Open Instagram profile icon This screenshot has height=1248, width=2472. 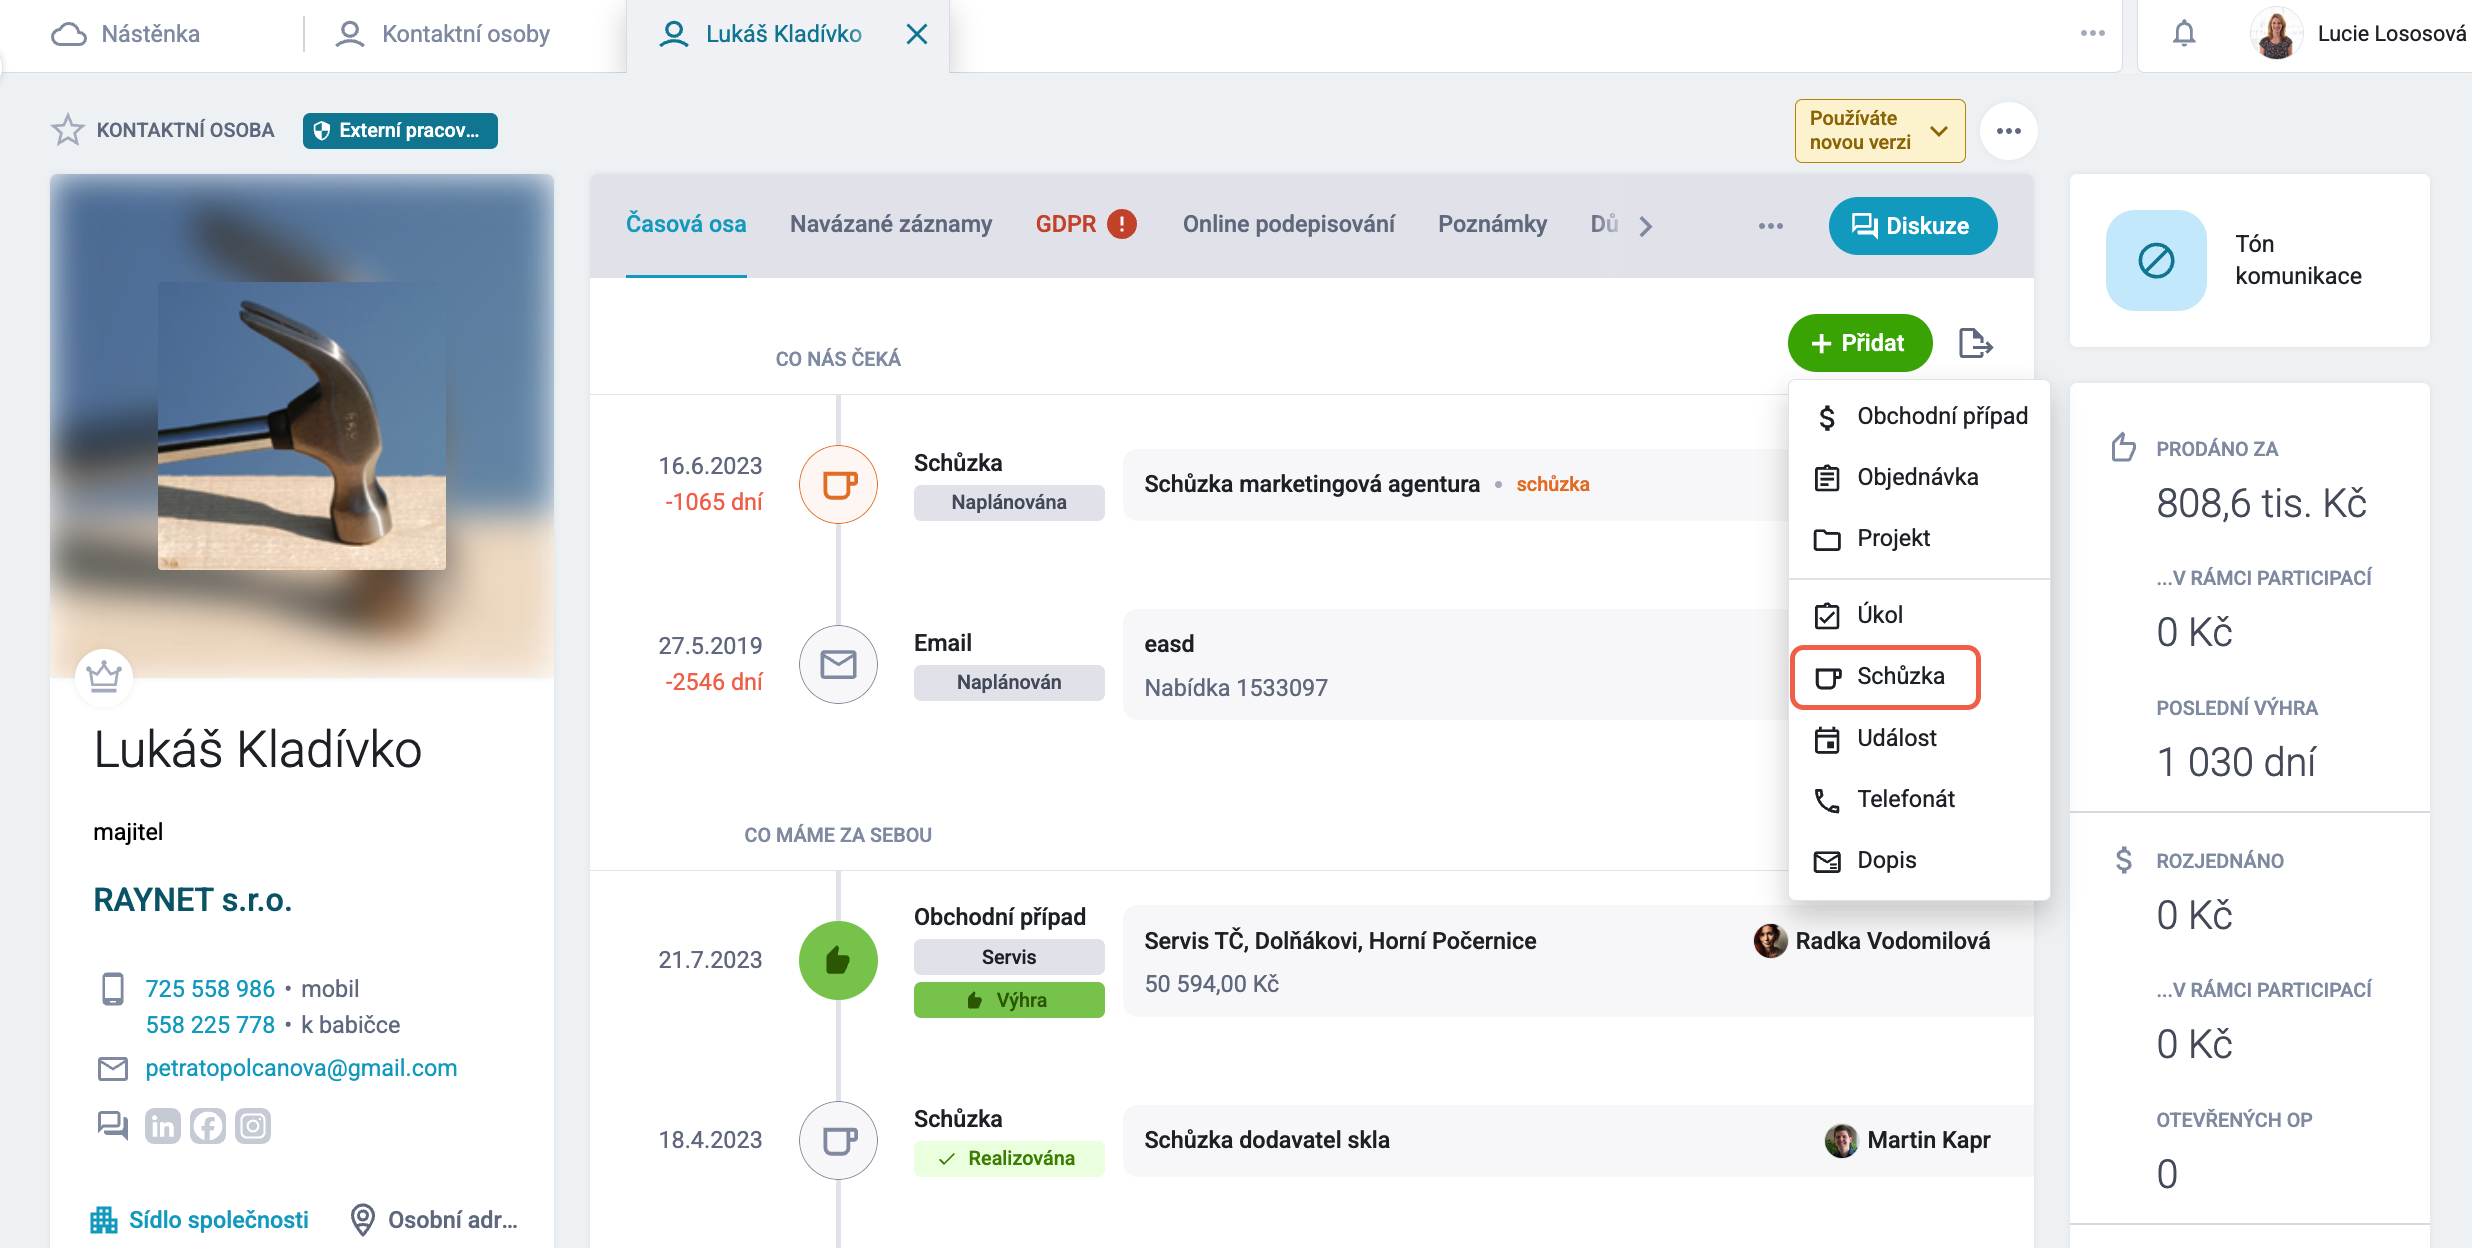(253, 1126)
